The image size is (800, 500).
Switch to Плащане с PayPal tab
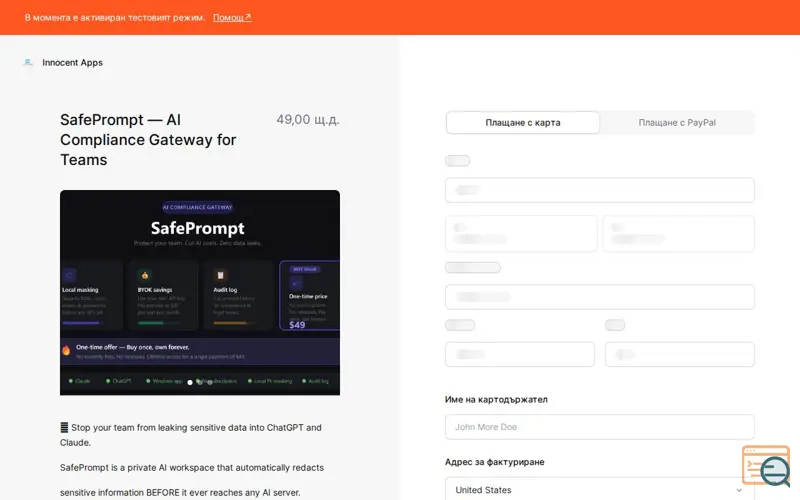pos(677,122)
